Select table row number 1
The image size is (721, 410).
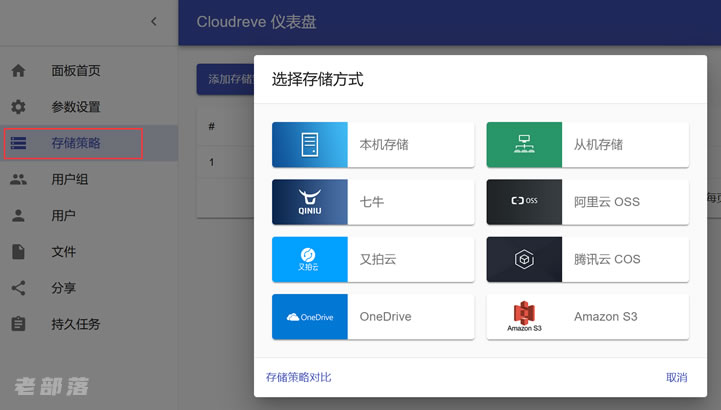tap(212, 162)
